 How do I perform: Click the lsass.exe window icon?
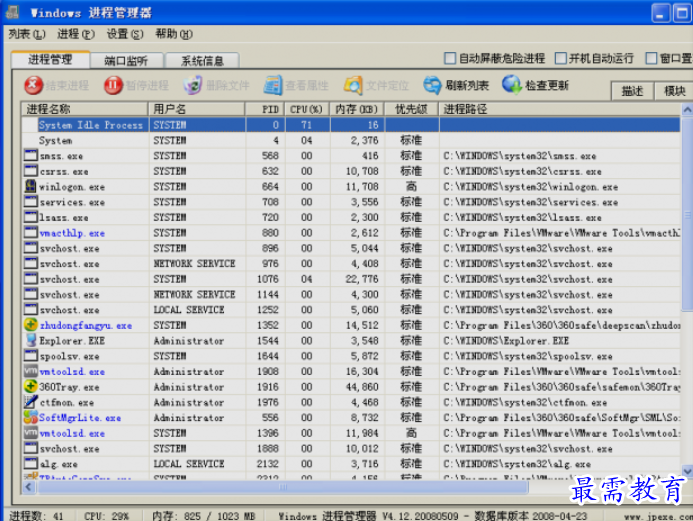[30, 217]
